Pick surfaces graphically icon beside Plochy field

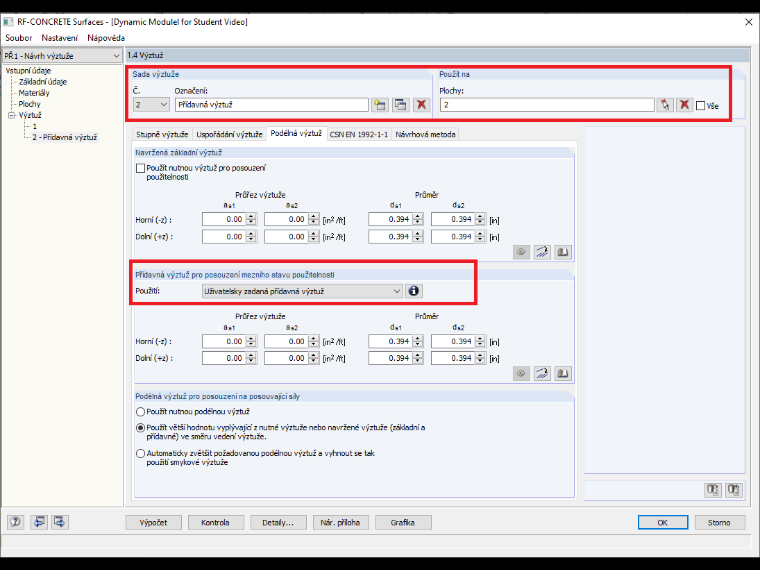click(665, 105)
